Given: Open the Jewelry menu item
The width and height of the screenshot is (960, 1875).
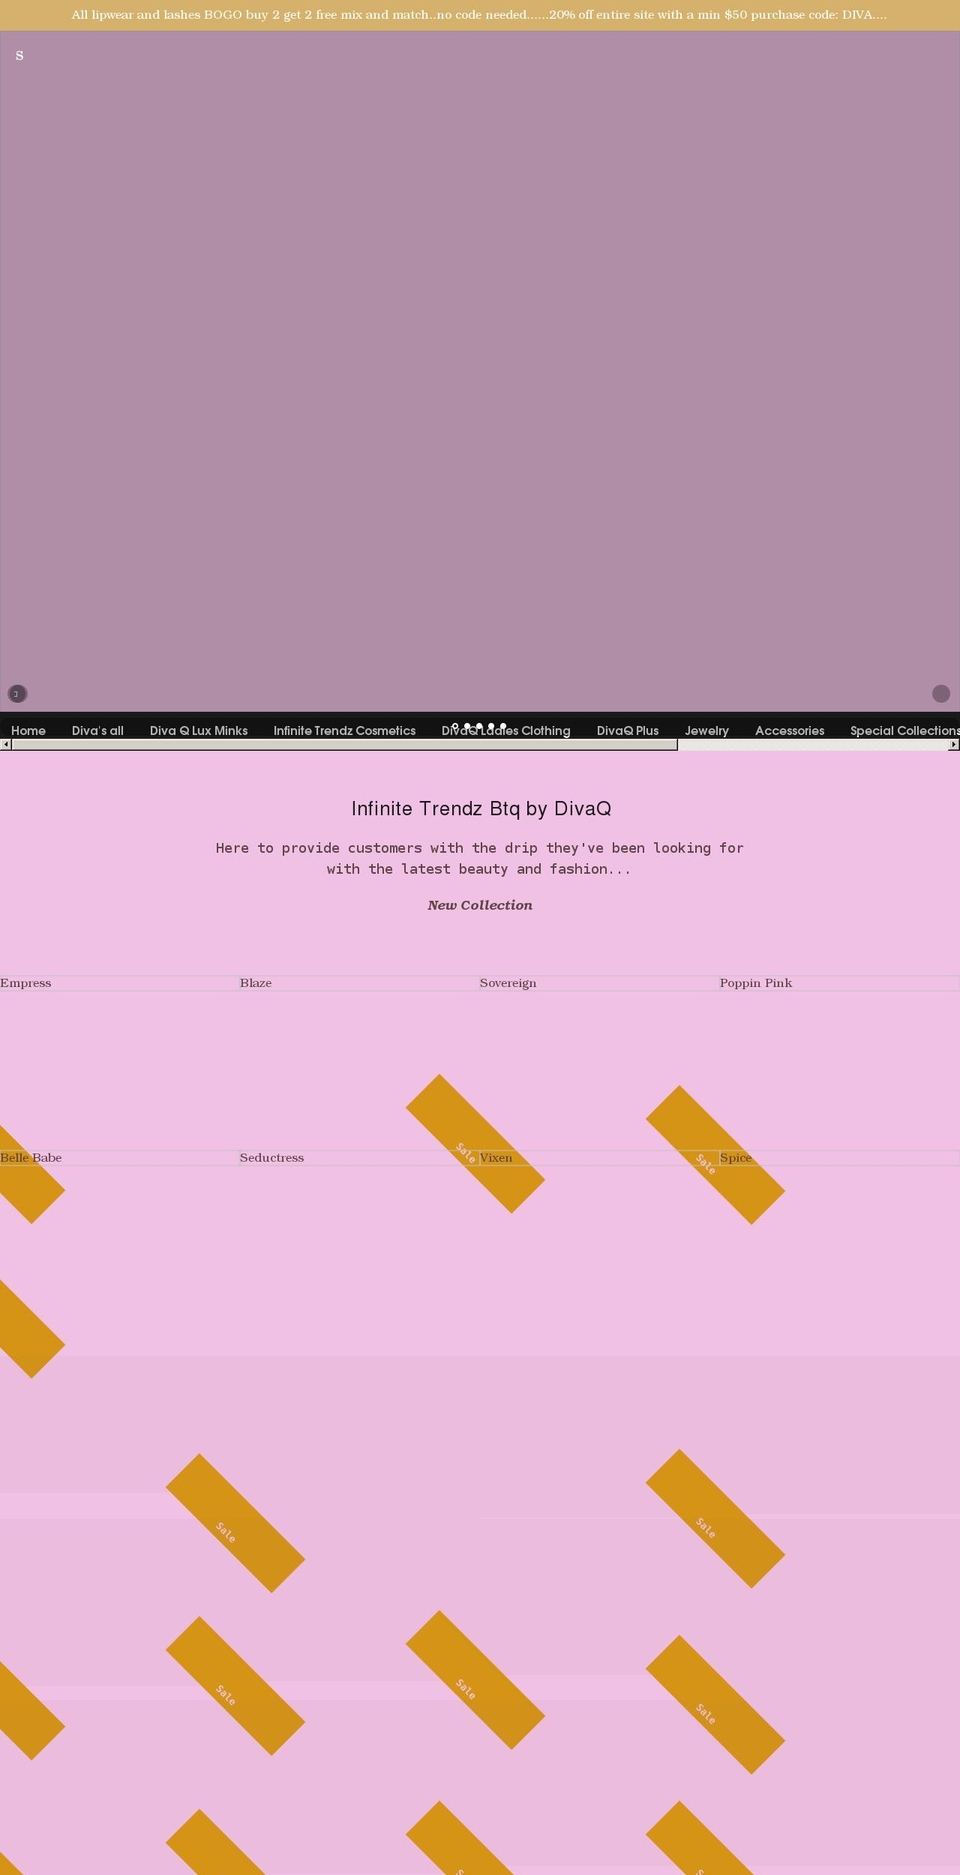Looking at the screenshot, I should click(x=707, y=730).
